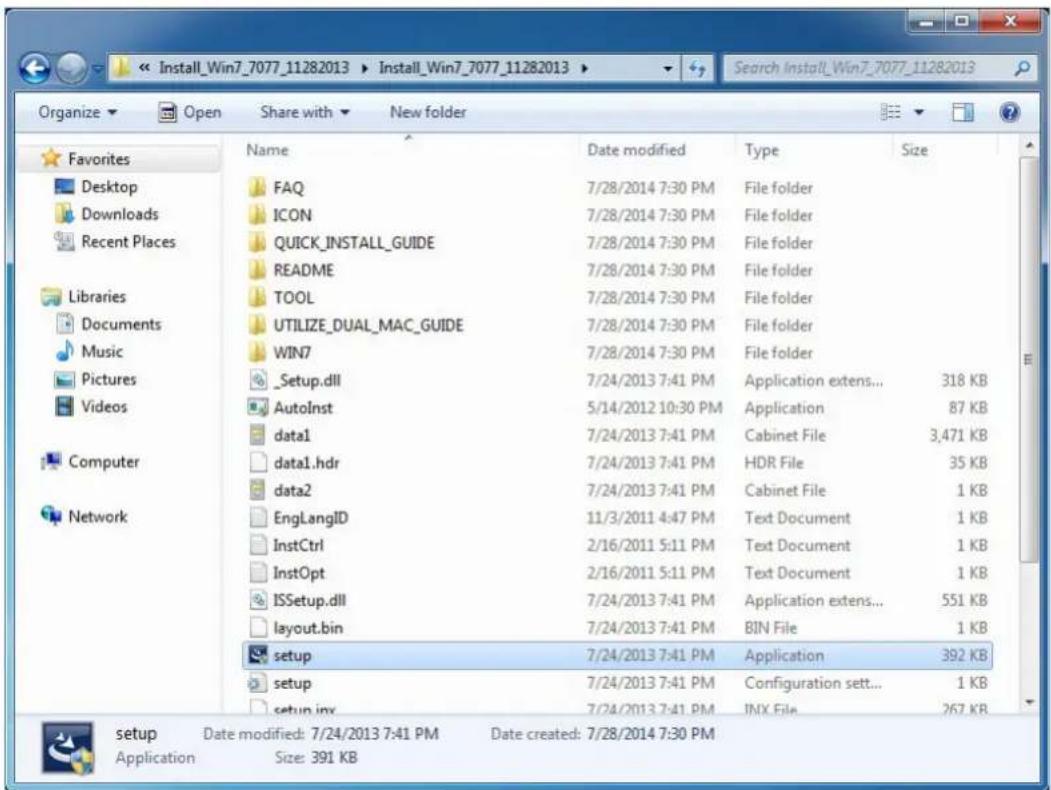Click the UTILIZE_DUAL_MAC_GUIDE folder icon
This screenshot has height=790, width=1051.
(257, 325)
